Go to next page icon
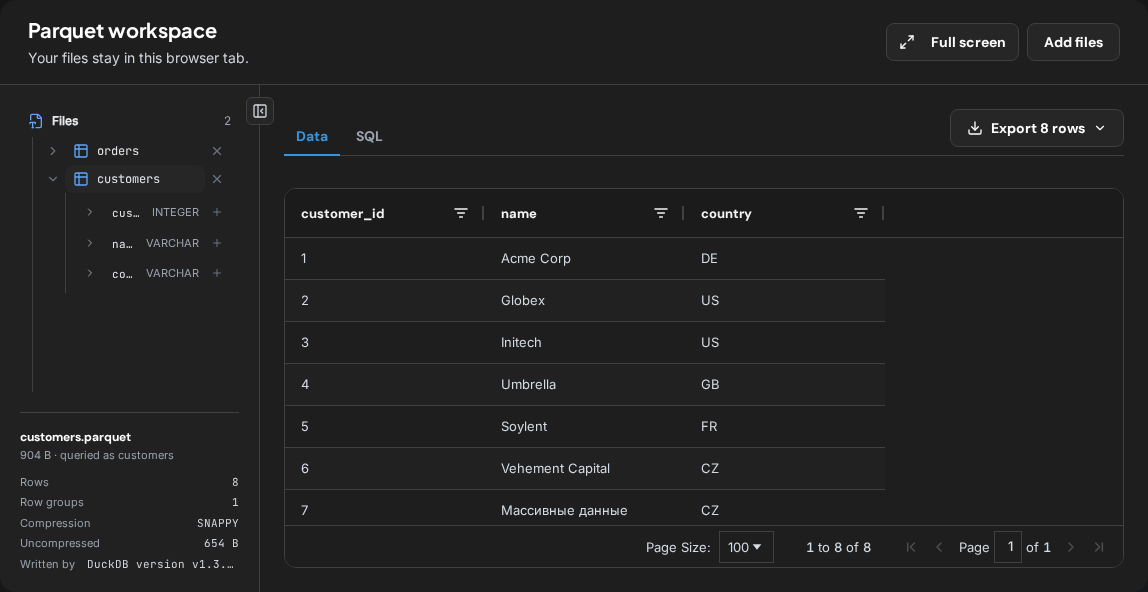The height and width of the screenshot is (592, 1148). point(1071,547)
